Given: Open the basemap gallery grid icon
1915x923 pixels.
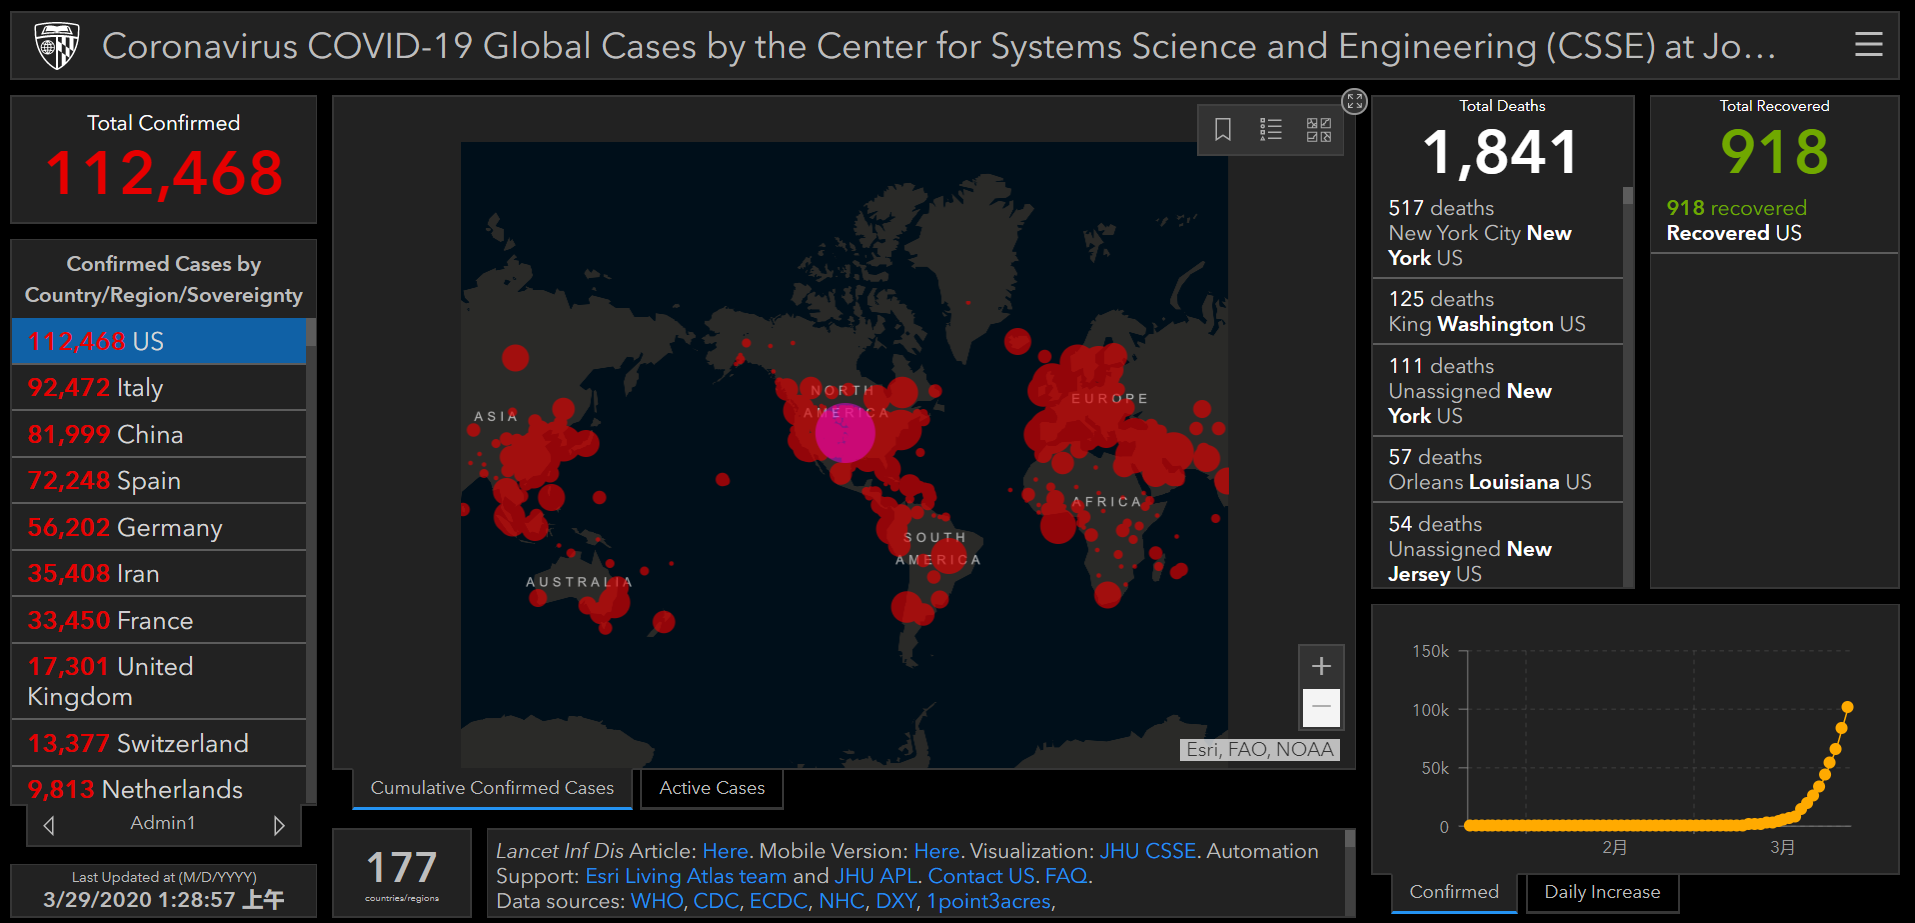Looking at the screenshot, I should (x=1318, y=130).
